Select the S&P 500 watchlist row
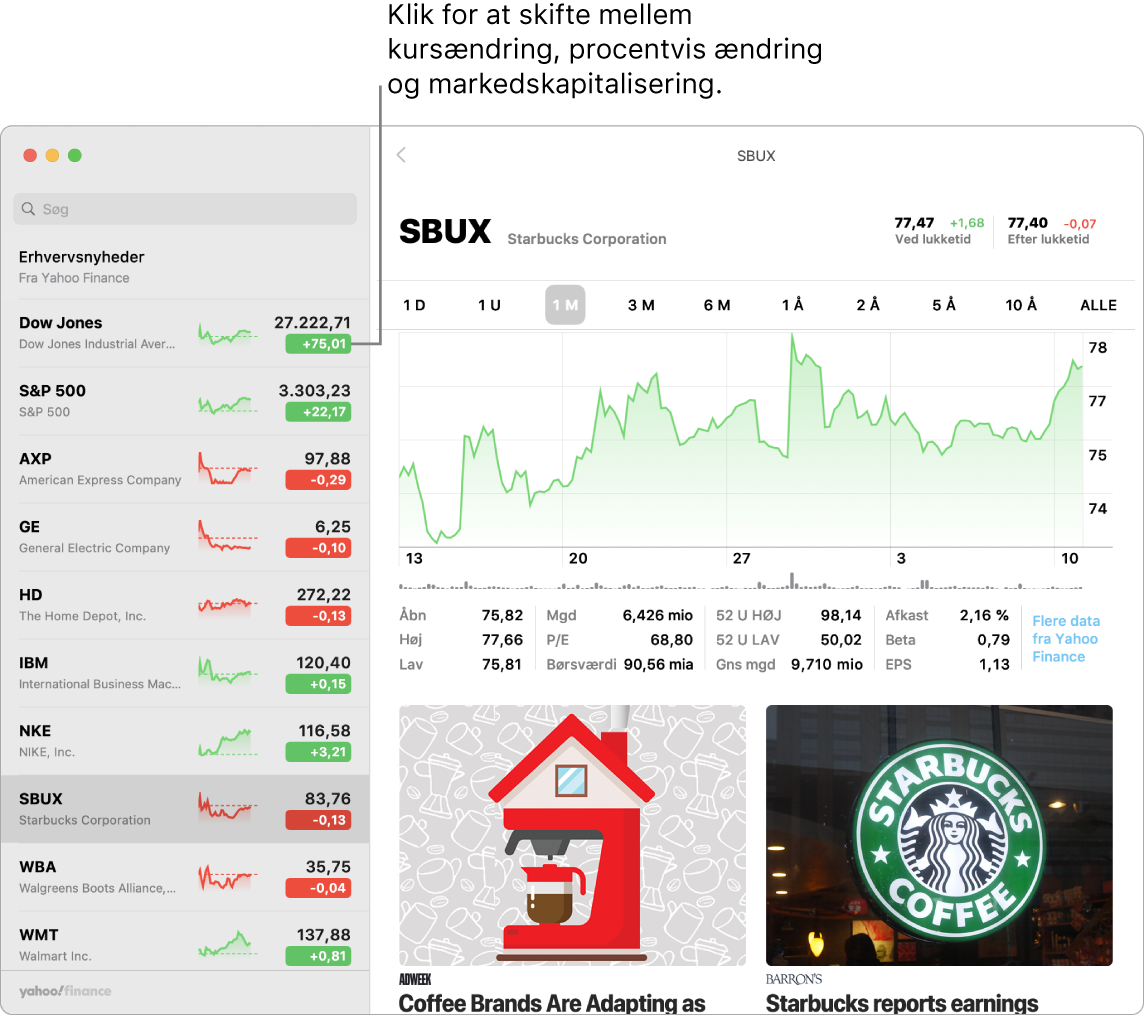The width and height of the screenshot is (1144, 1016). 185,401
